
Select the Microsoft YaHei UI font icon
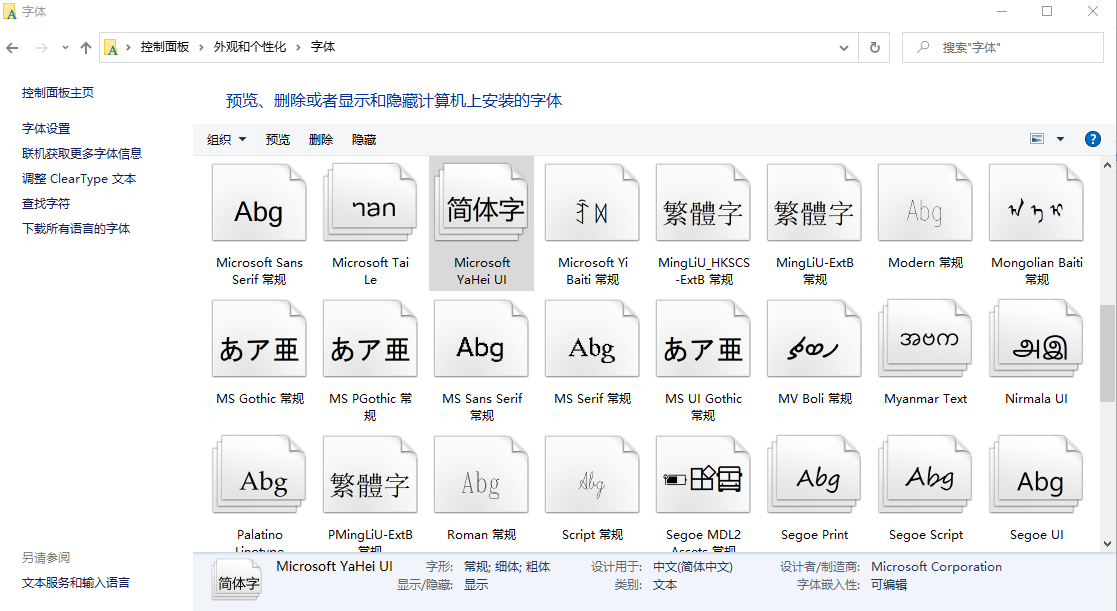[481, 202]
